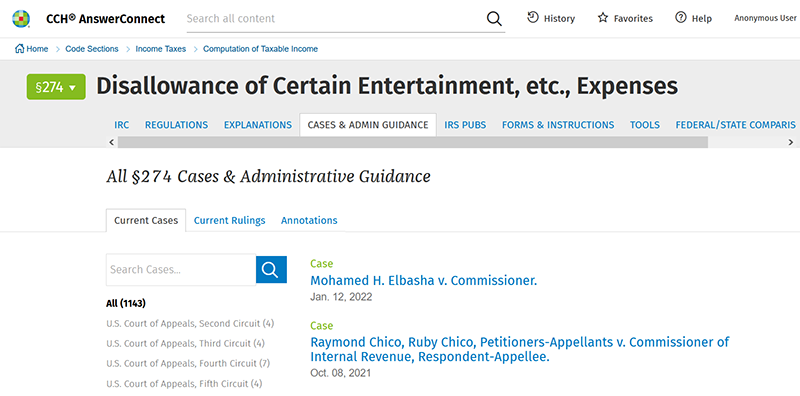
Task: Click the horizontal tab scrollbar thumb
Action: click(x=412, y=142)
